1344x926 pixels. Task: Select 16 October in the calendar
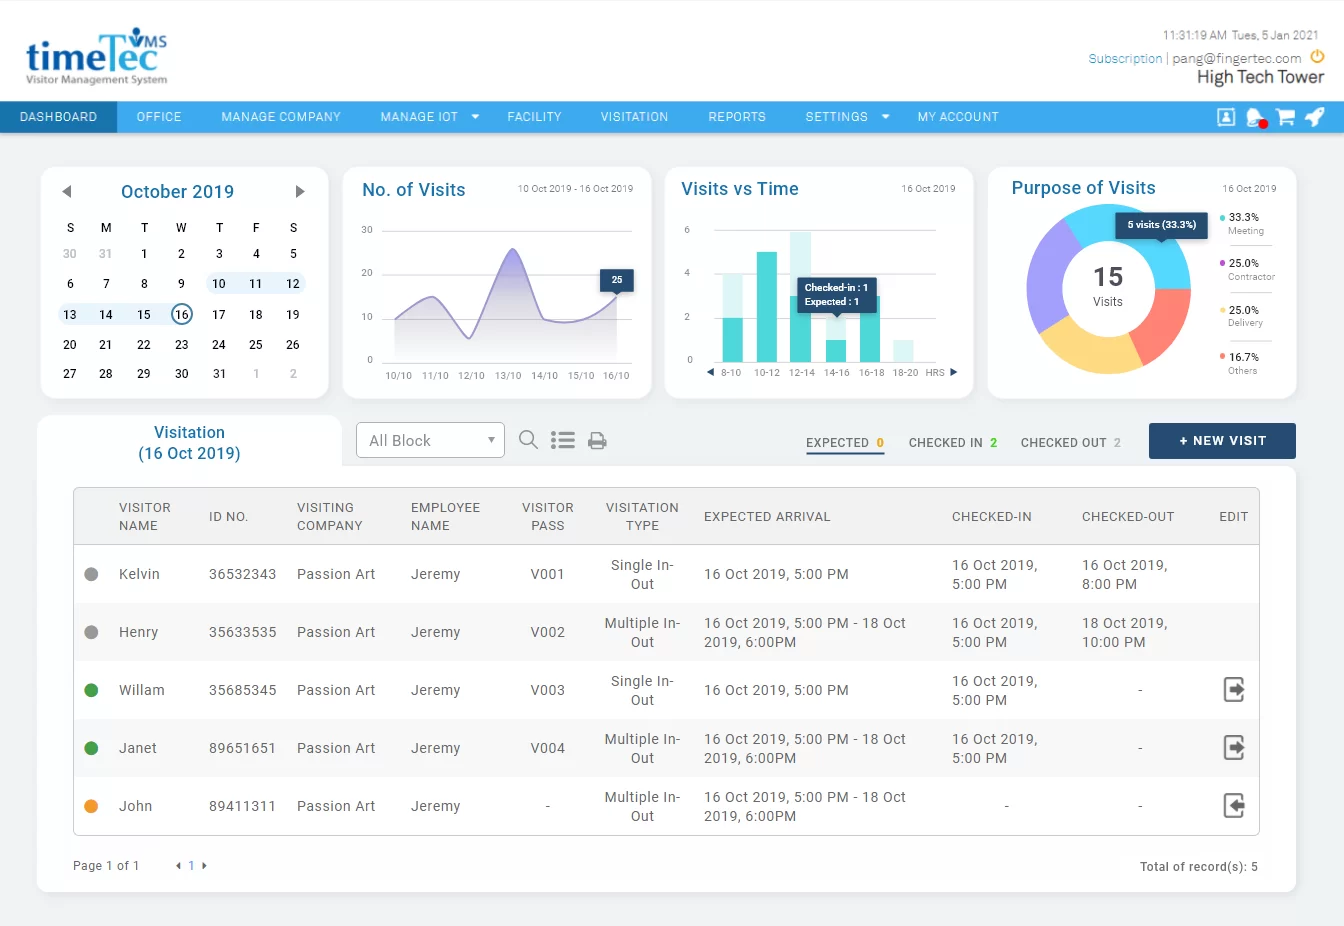tap(181, 314)
